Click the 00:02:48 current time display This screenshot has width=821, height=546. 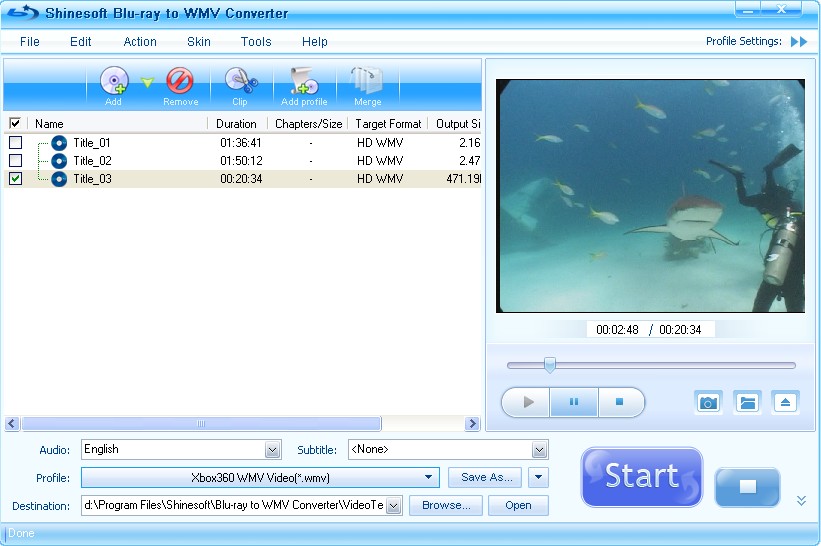coord(617,330)
